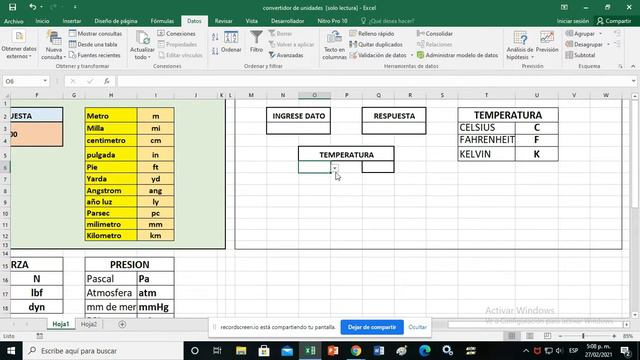Screen dimensions: 640x360
Task: Click vertical scrollbar down arrow
Action: (x=634, y=315)
